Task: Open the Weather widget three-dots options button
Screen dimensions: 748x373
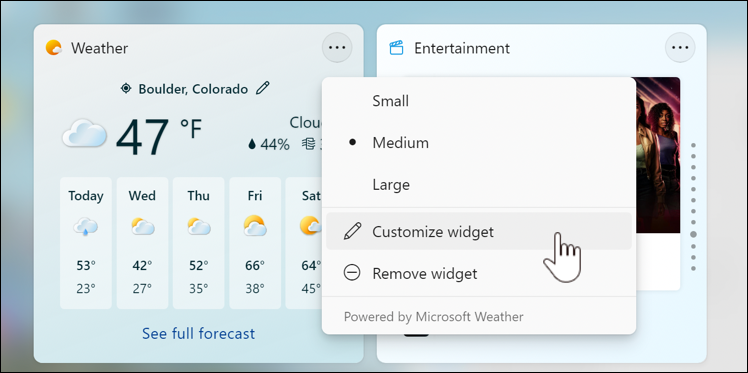Action: [x=337, y=48]
